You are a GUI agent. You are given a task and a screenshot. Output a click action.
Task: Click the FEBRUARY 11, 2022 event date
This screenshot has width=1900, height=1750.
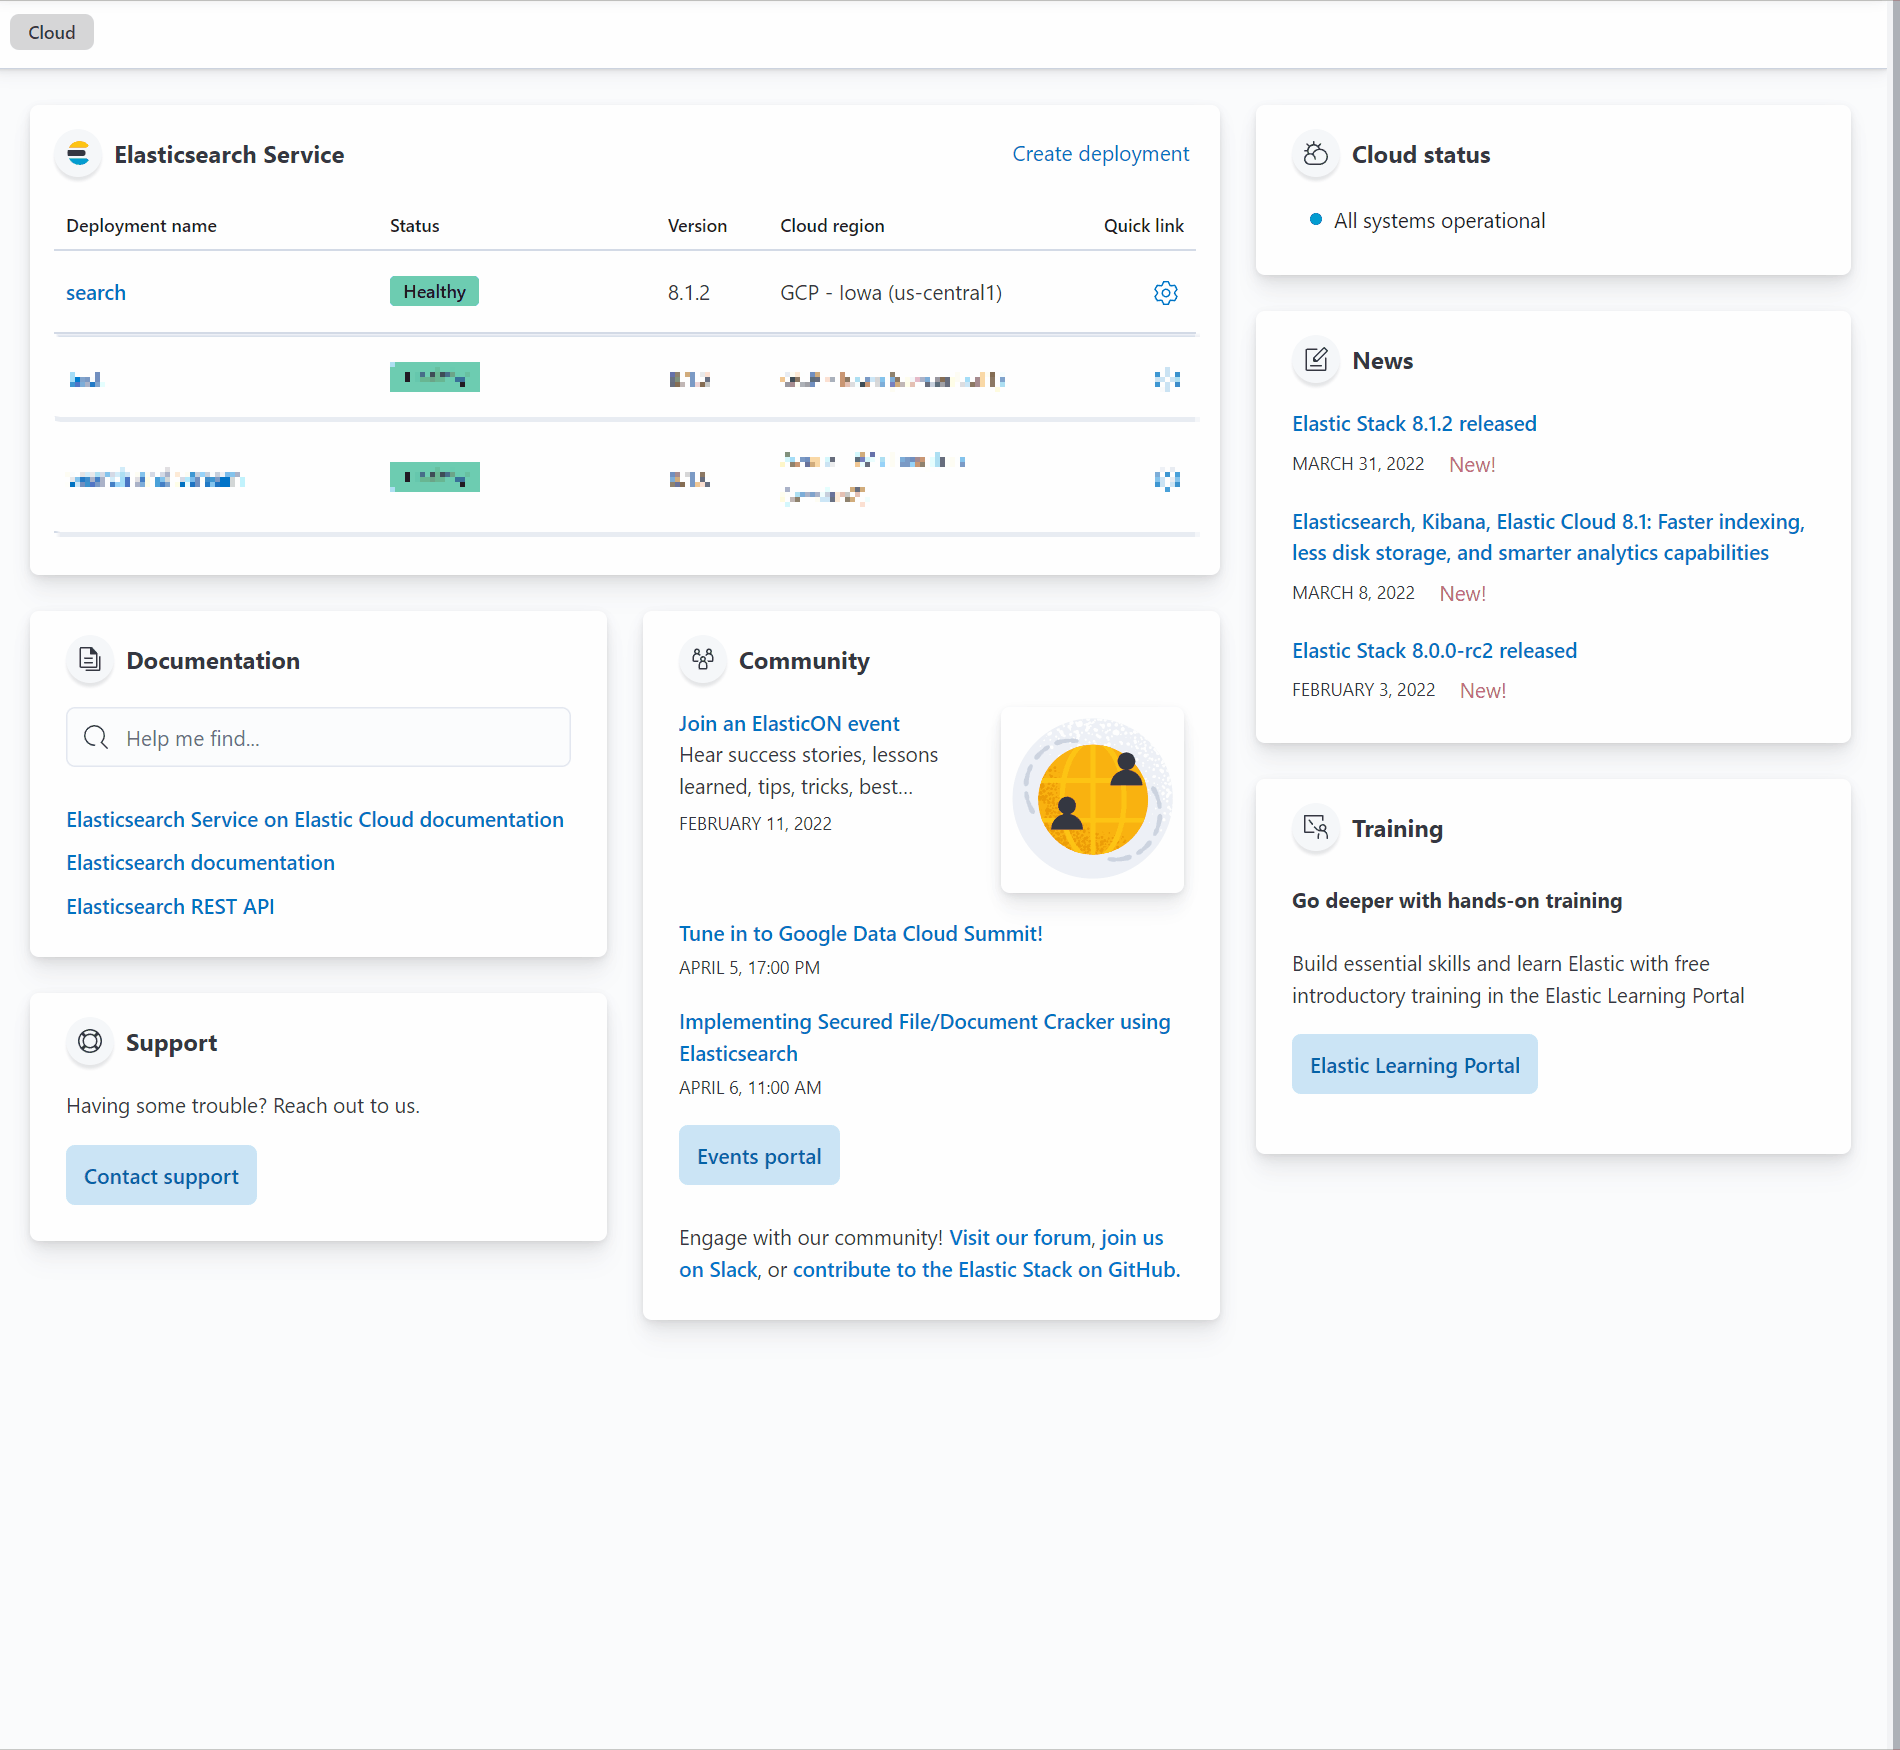(x=755, y=824)
